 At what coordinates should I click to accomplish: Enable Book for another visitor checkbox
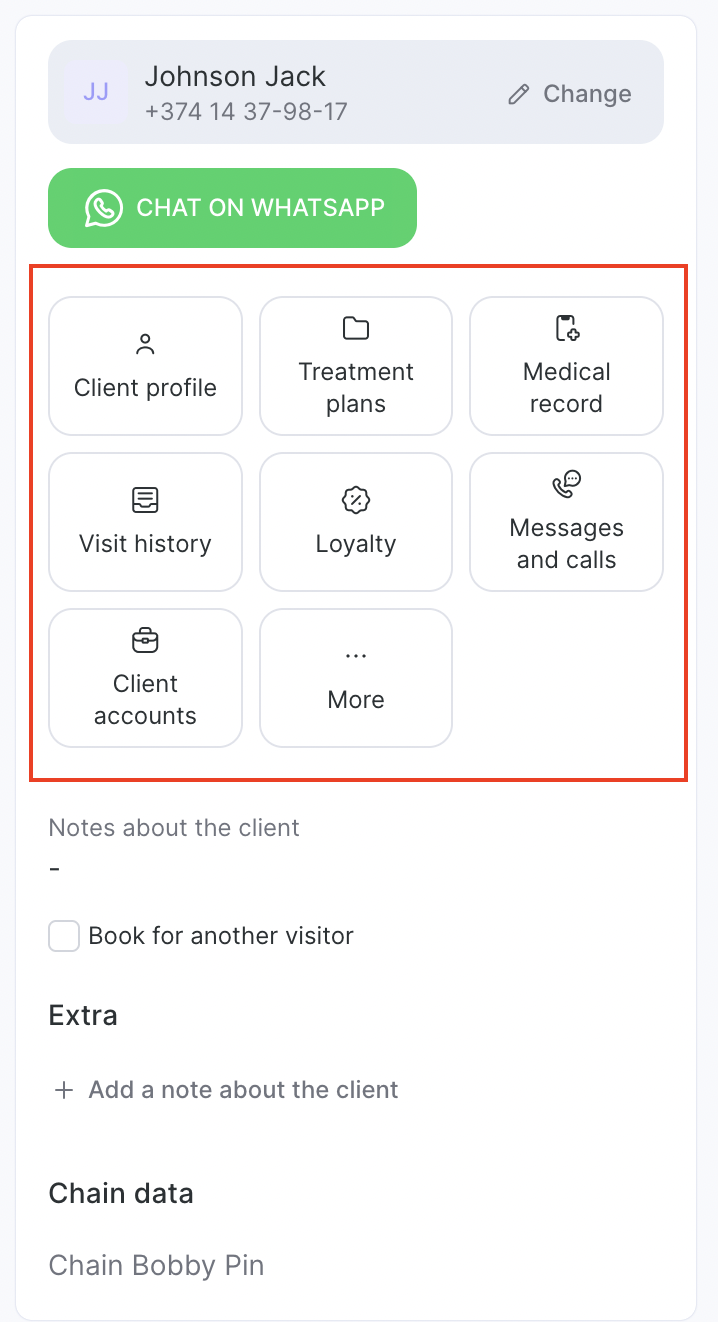(x=64, y=937)
